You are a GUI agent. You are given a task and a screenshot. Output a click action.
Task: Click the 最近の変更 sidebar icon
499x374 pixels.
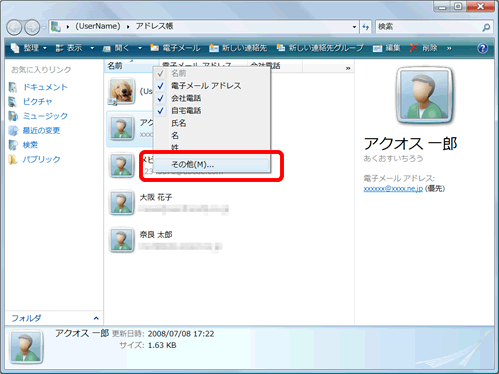point(13,130)
